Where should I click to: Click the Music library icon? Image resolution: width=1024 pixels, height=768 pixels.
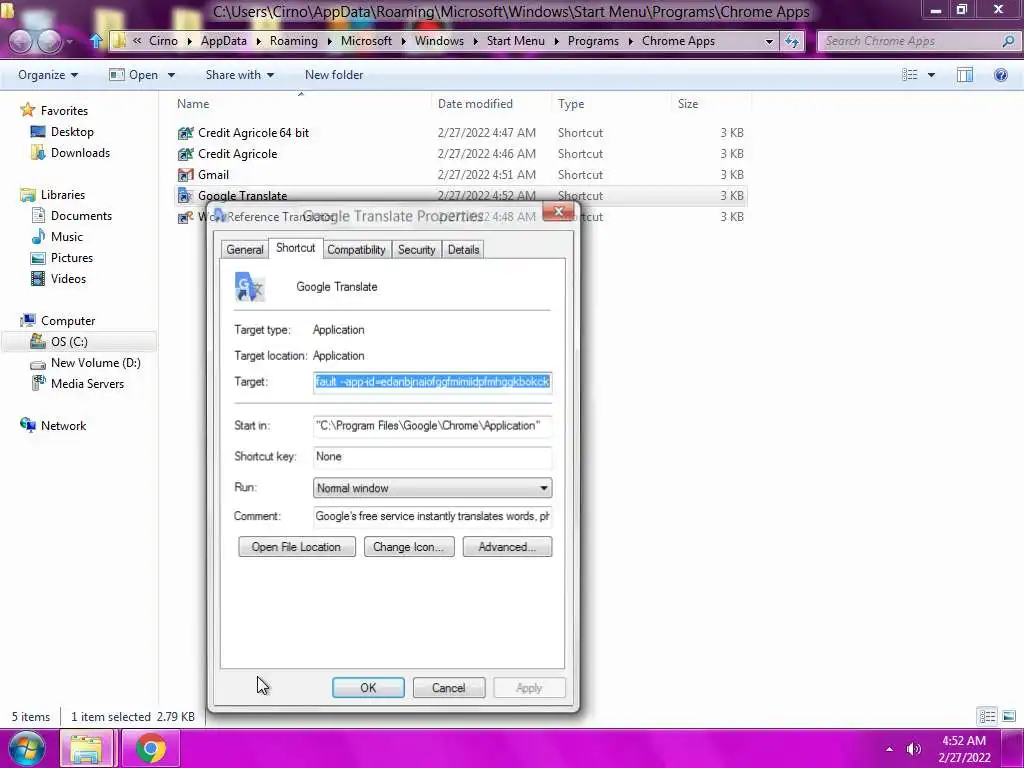38,236
